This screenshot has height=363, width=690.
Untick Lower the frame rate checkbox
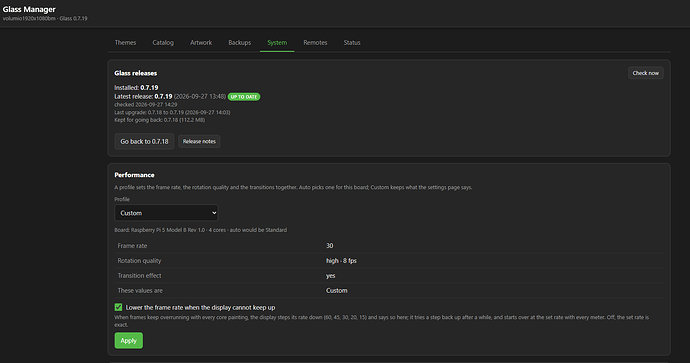[118, 307]
